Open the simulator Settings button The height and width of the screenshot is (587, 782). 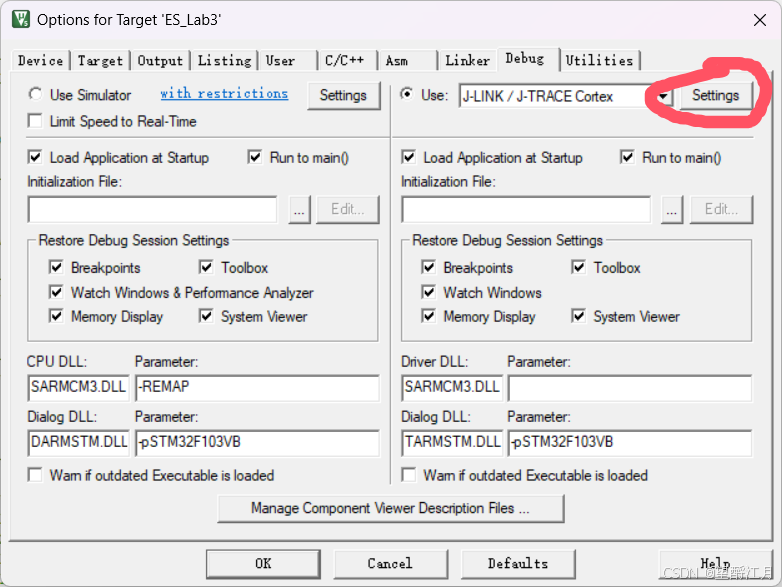pyautogui.click(x=343, y=95)
